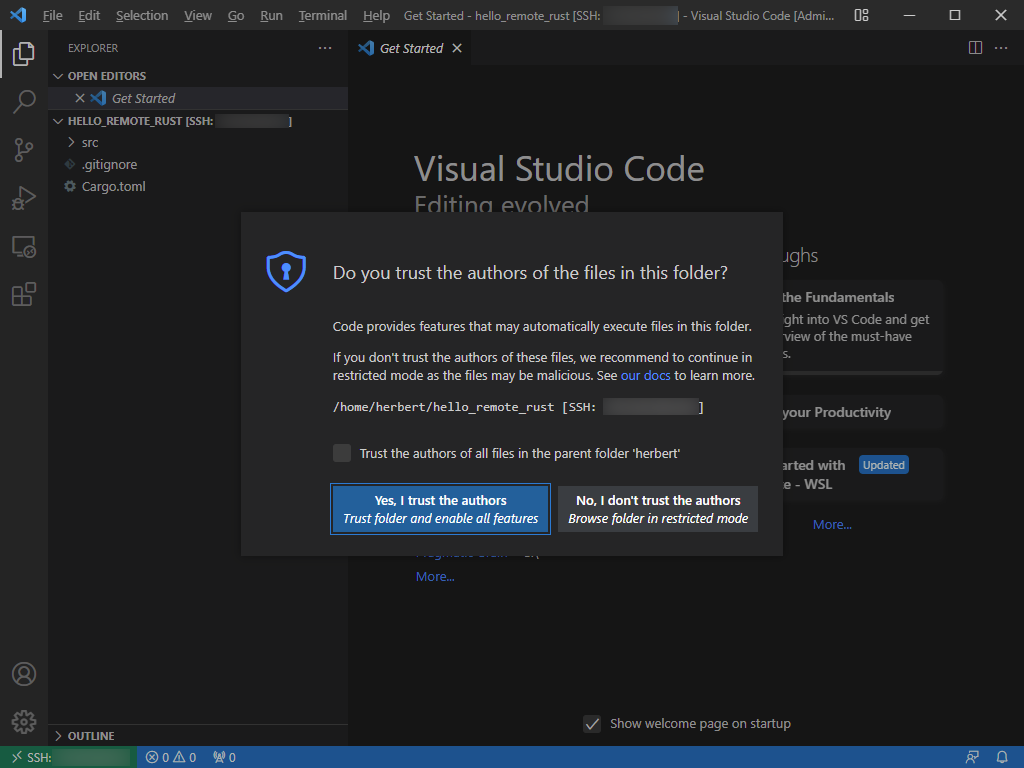
Task: Open the Extensions view
Action: [24, 294]
